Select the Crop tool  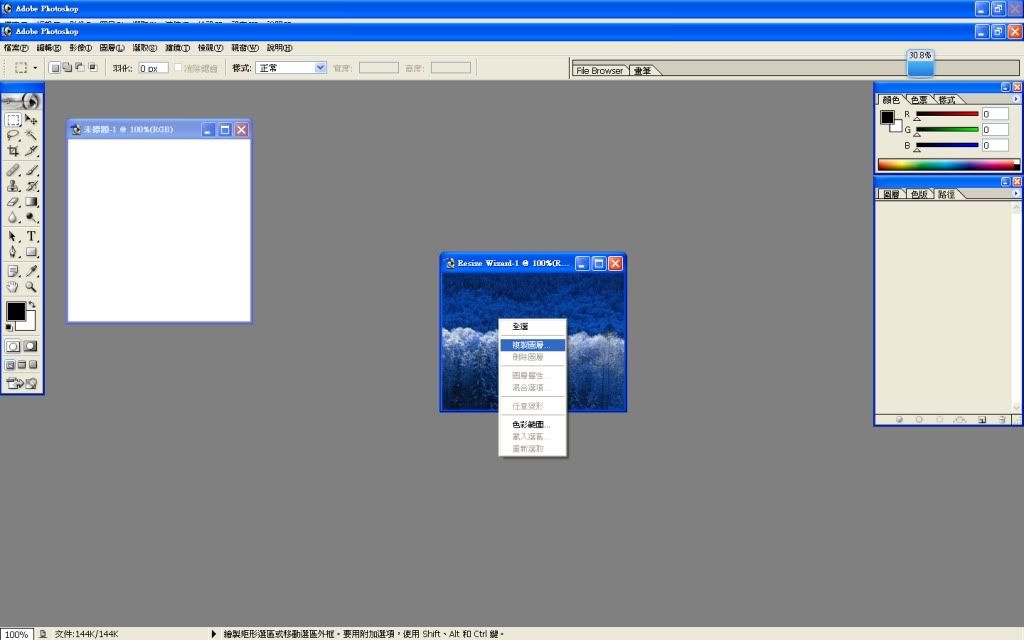coord(13,151)
